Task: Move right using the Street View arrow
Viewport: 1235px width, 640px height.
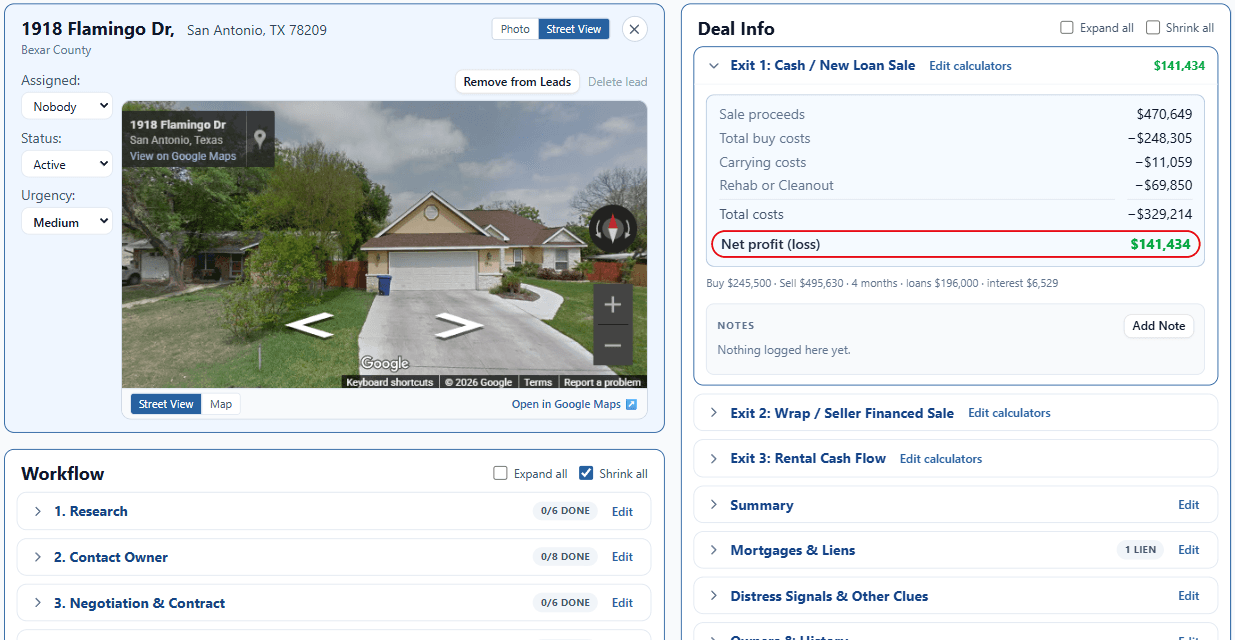Action: (x=460, y=325)
